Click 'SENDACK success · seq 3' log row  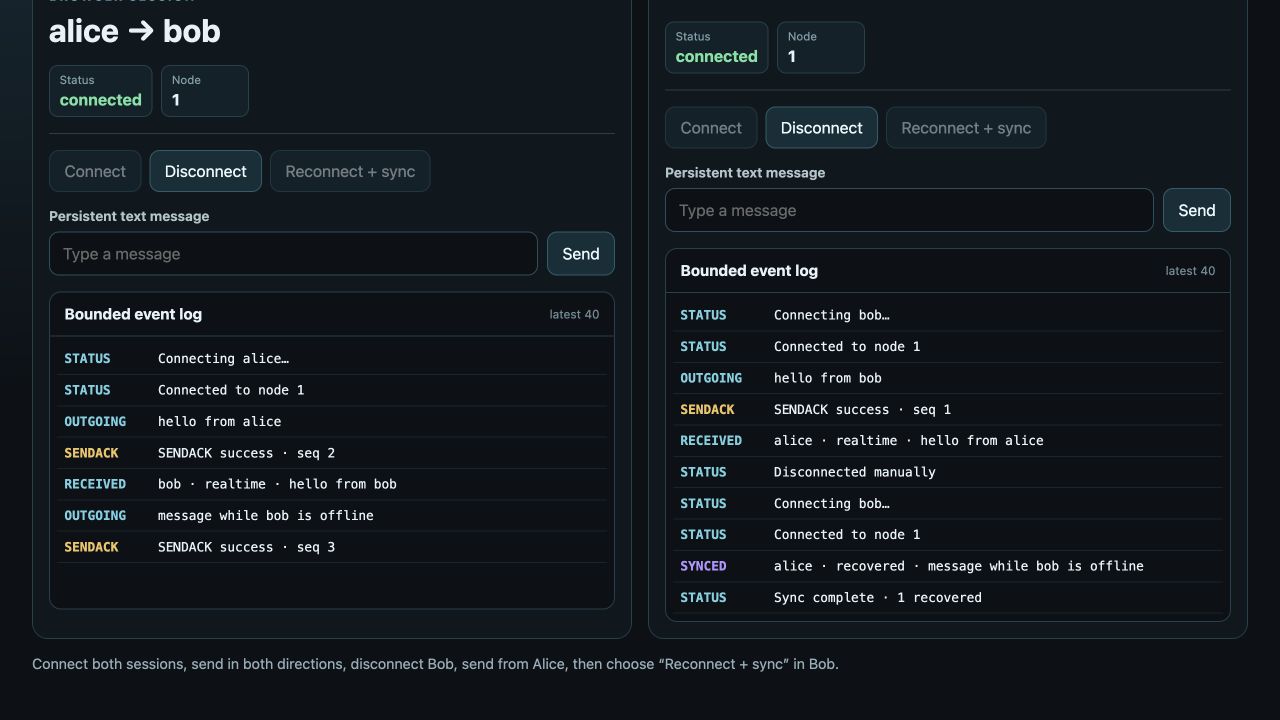click(x=332, y=547)
